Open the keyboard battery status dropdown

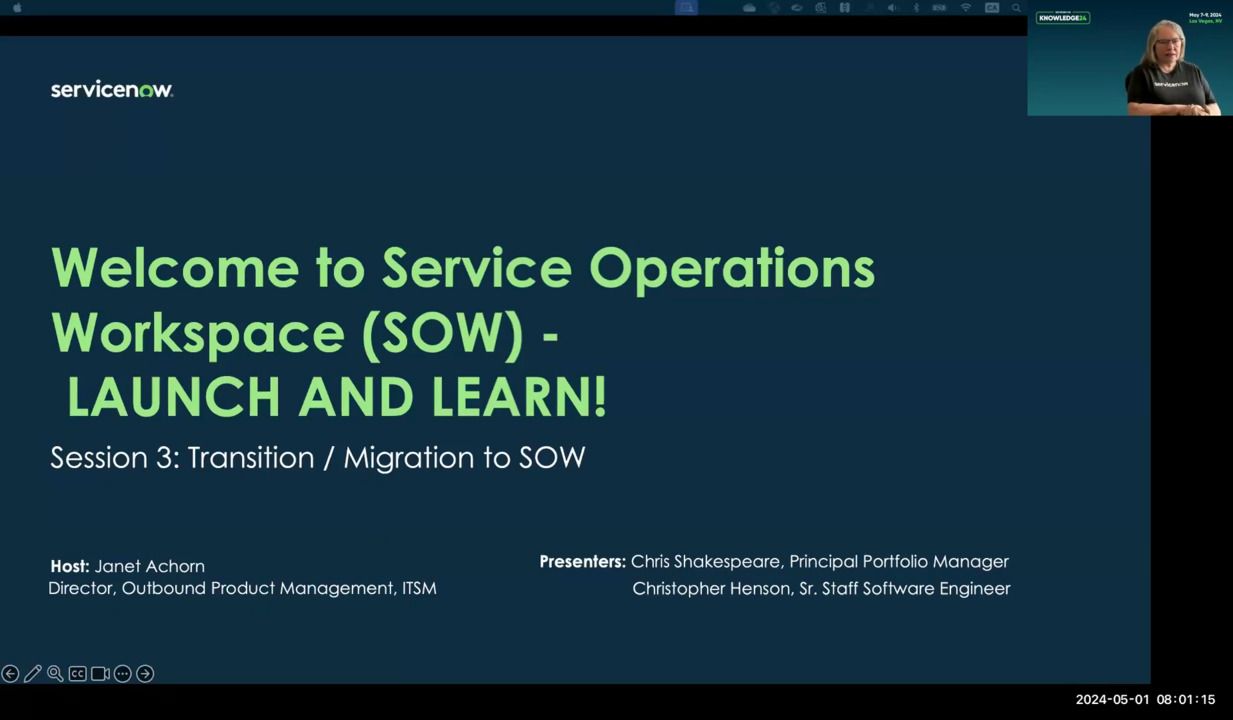click(844, 7)
